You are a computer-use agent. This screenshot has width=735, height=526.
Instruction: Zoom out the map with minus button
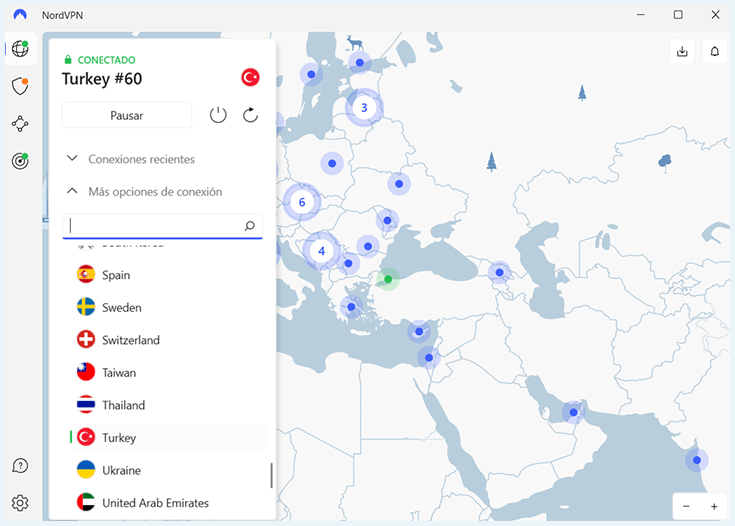(686, 506)
